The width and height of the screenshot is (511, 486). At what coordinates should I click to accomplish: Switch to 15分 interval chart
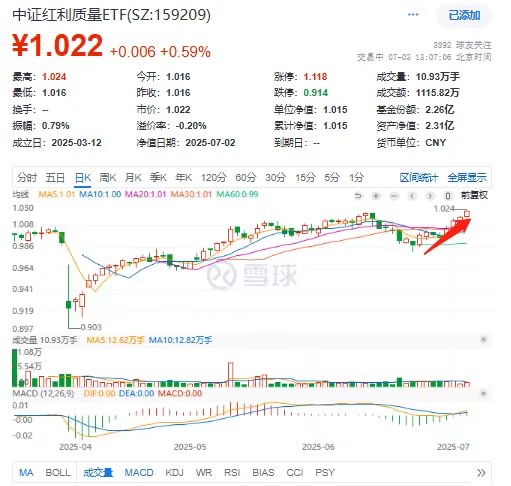pos(305,177)
